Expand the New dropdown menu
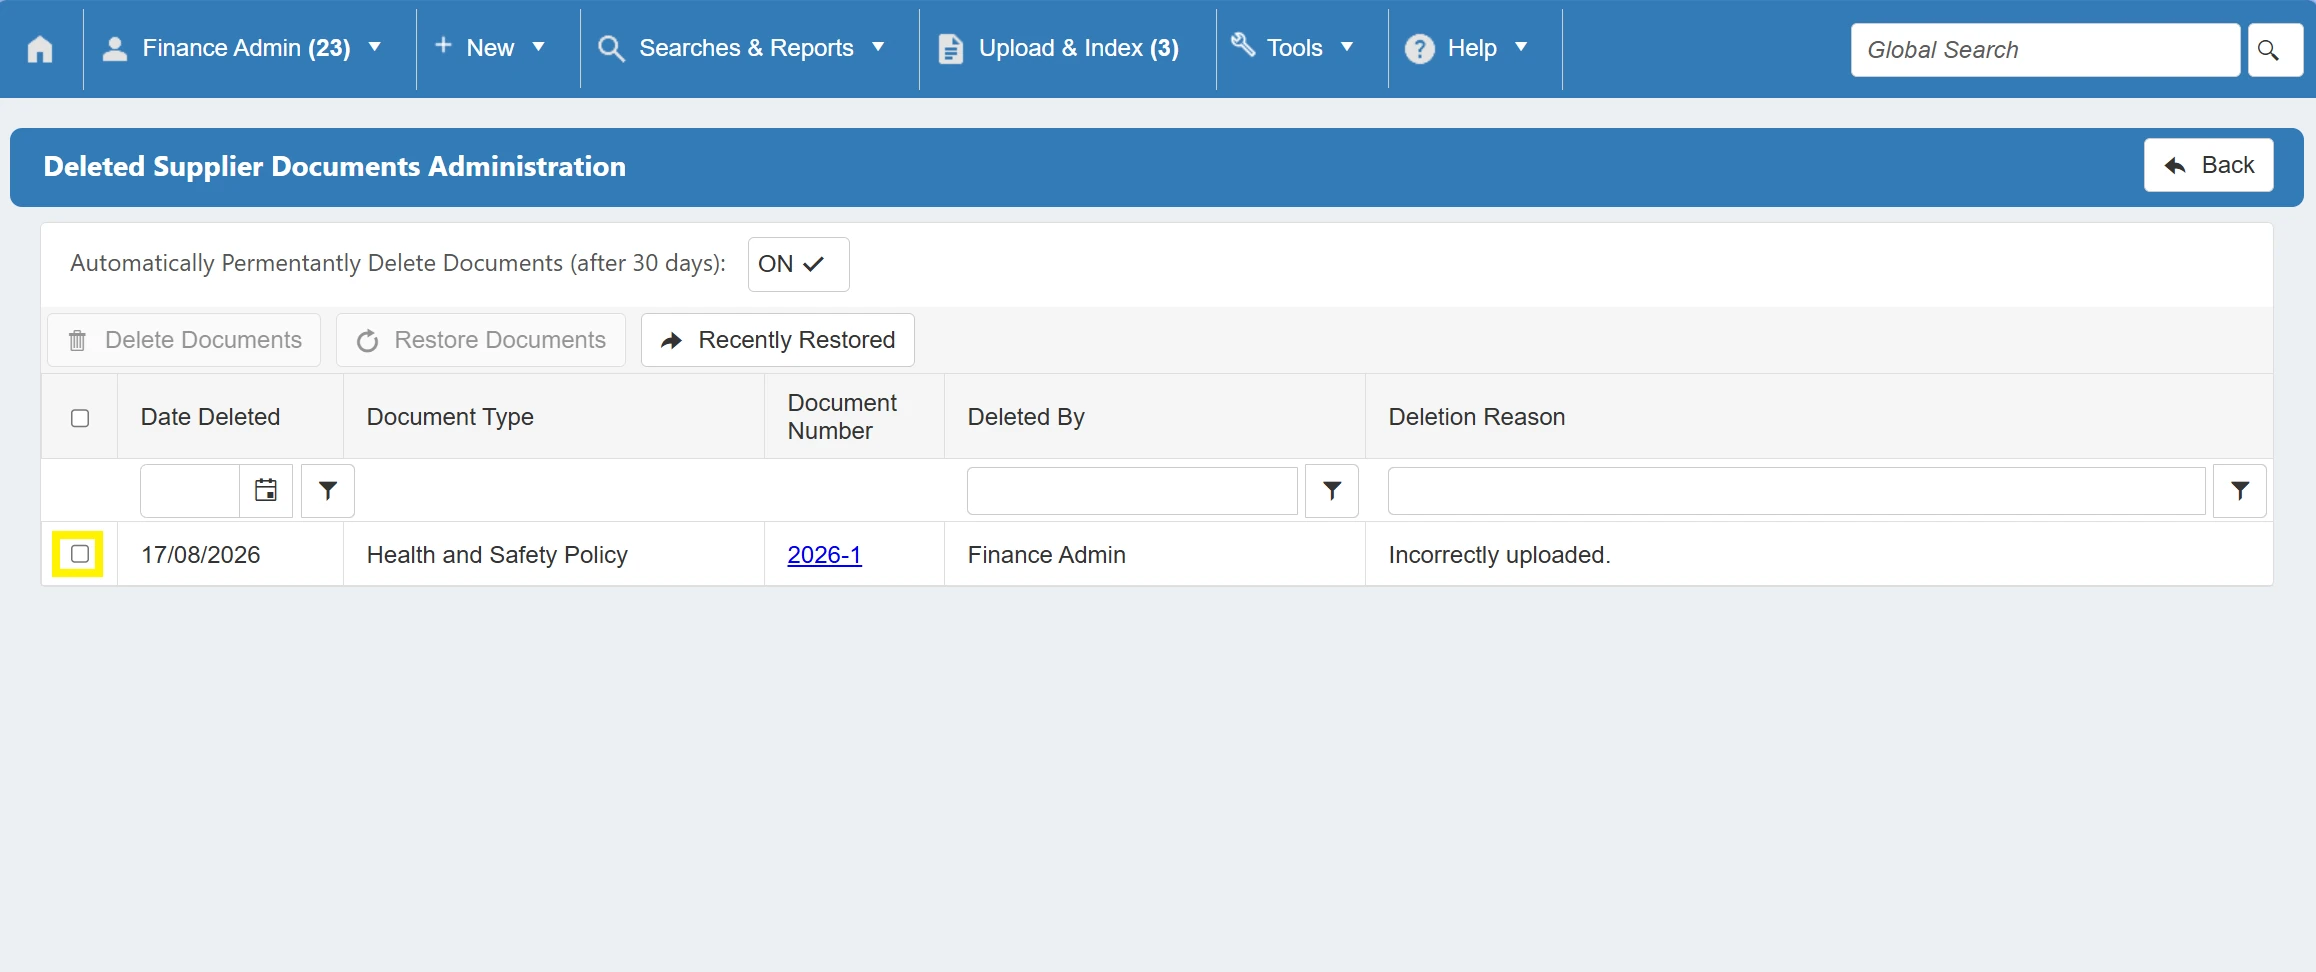2316x972 pixels. point(490,48)
